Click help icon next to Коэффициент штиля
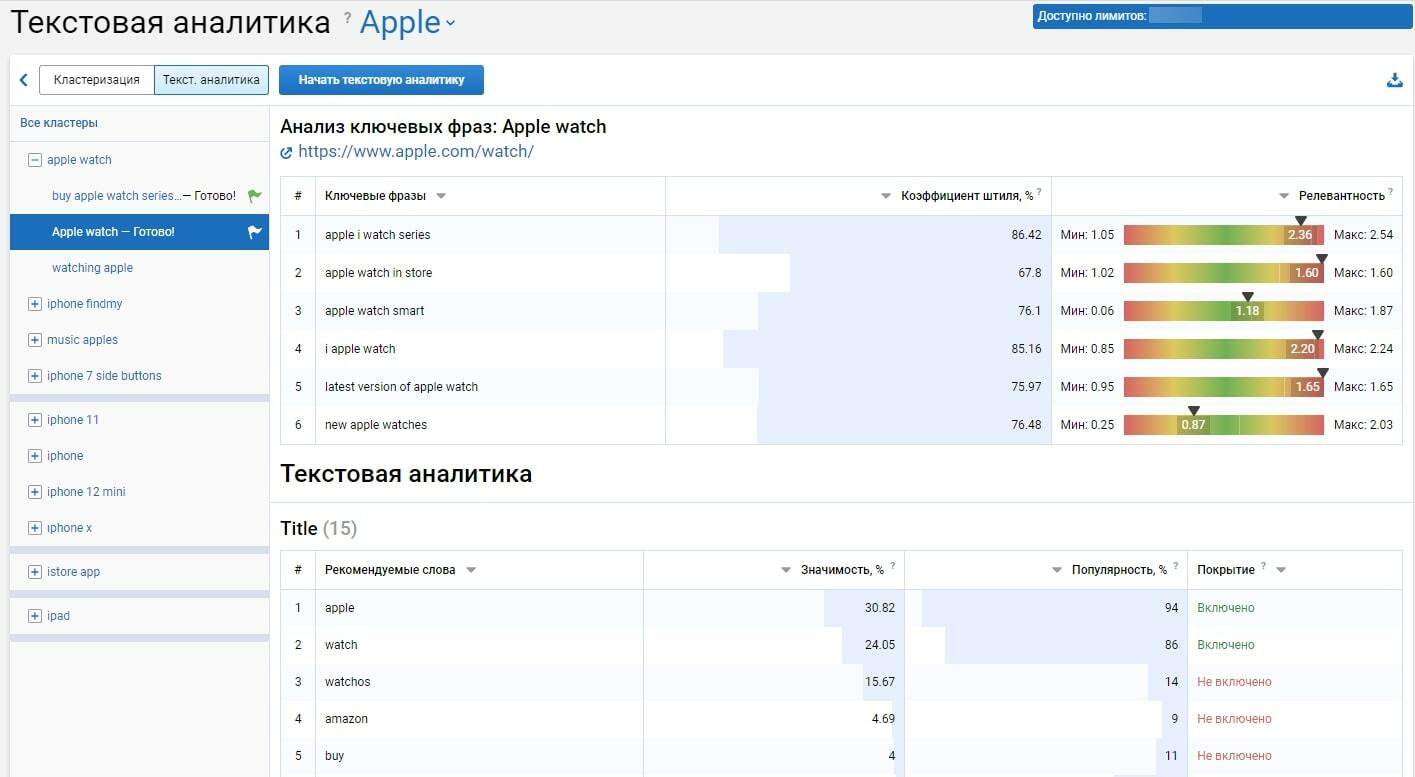 (x=1040, y=192)
